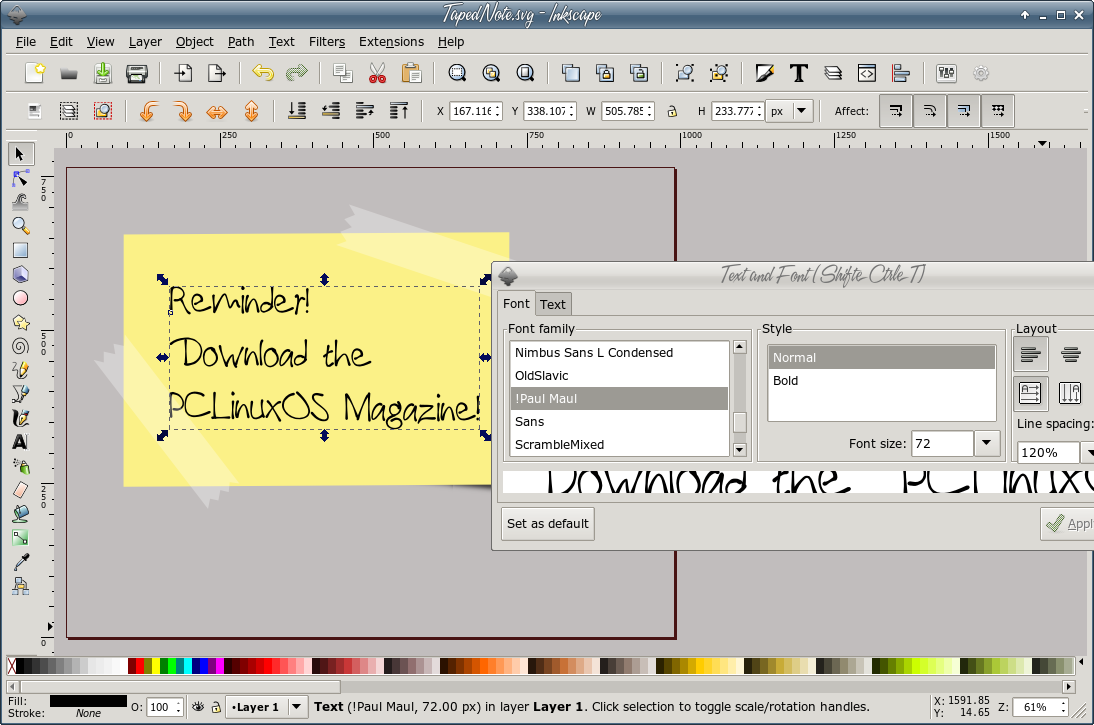Select the Rectangle tool

20,250
